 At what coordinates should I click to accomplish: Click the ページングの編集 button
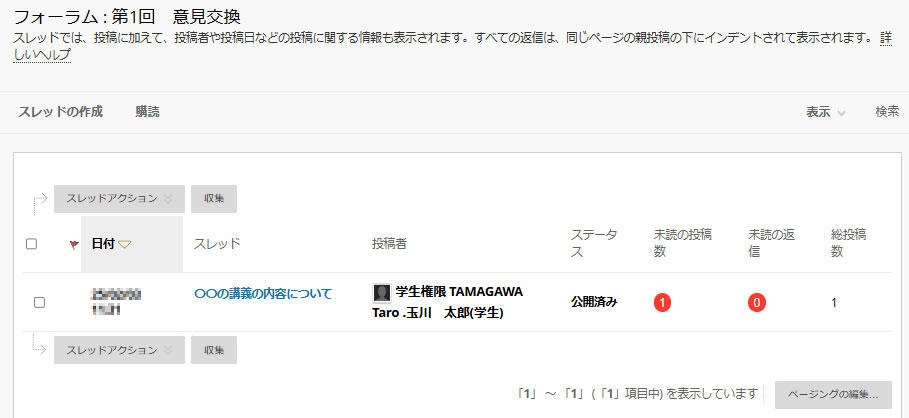click(x=833, y=395)
